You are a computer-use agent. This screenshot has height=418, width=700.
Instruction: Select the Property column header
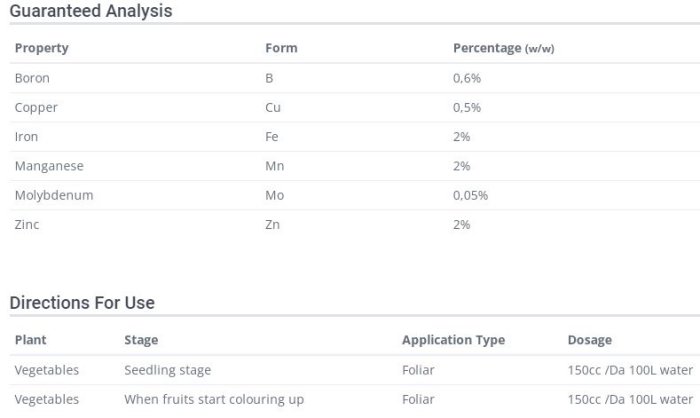point(42,48)
